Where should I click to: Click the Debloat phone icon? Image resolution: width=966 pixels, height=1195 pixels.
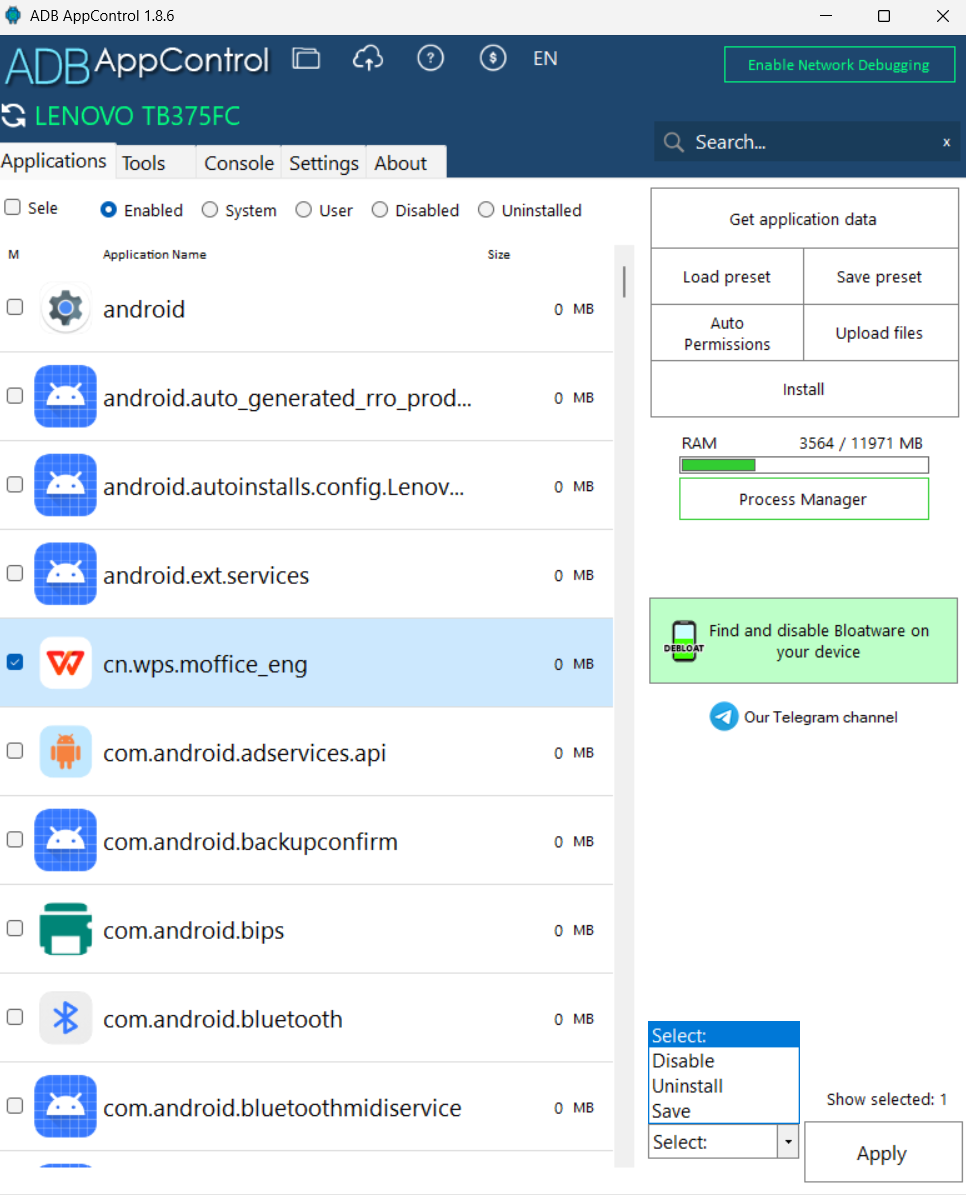click(684, 641)
